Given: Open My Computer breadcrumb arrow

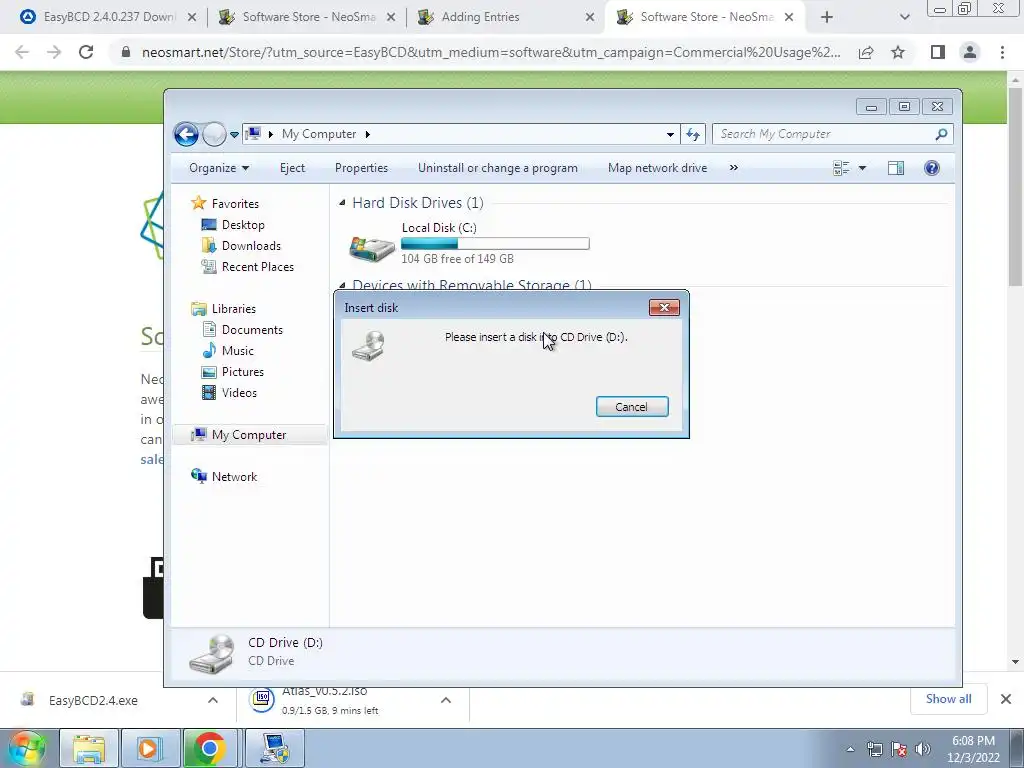Looking at the screenshot, I should [x=368, y=134].
